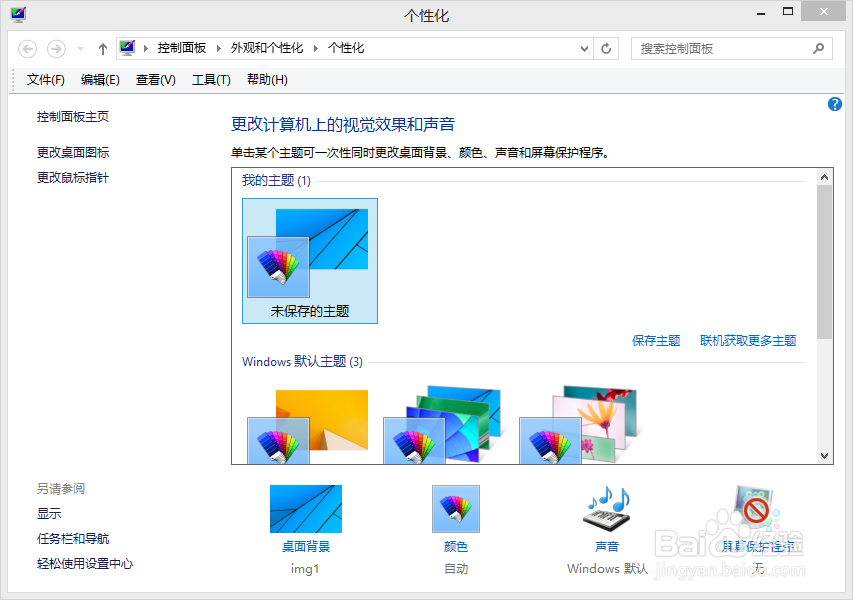The image size is (853, 600).
Task: Click the 保存主题 link
Action: pyautogui.click(x=657, y=340)
